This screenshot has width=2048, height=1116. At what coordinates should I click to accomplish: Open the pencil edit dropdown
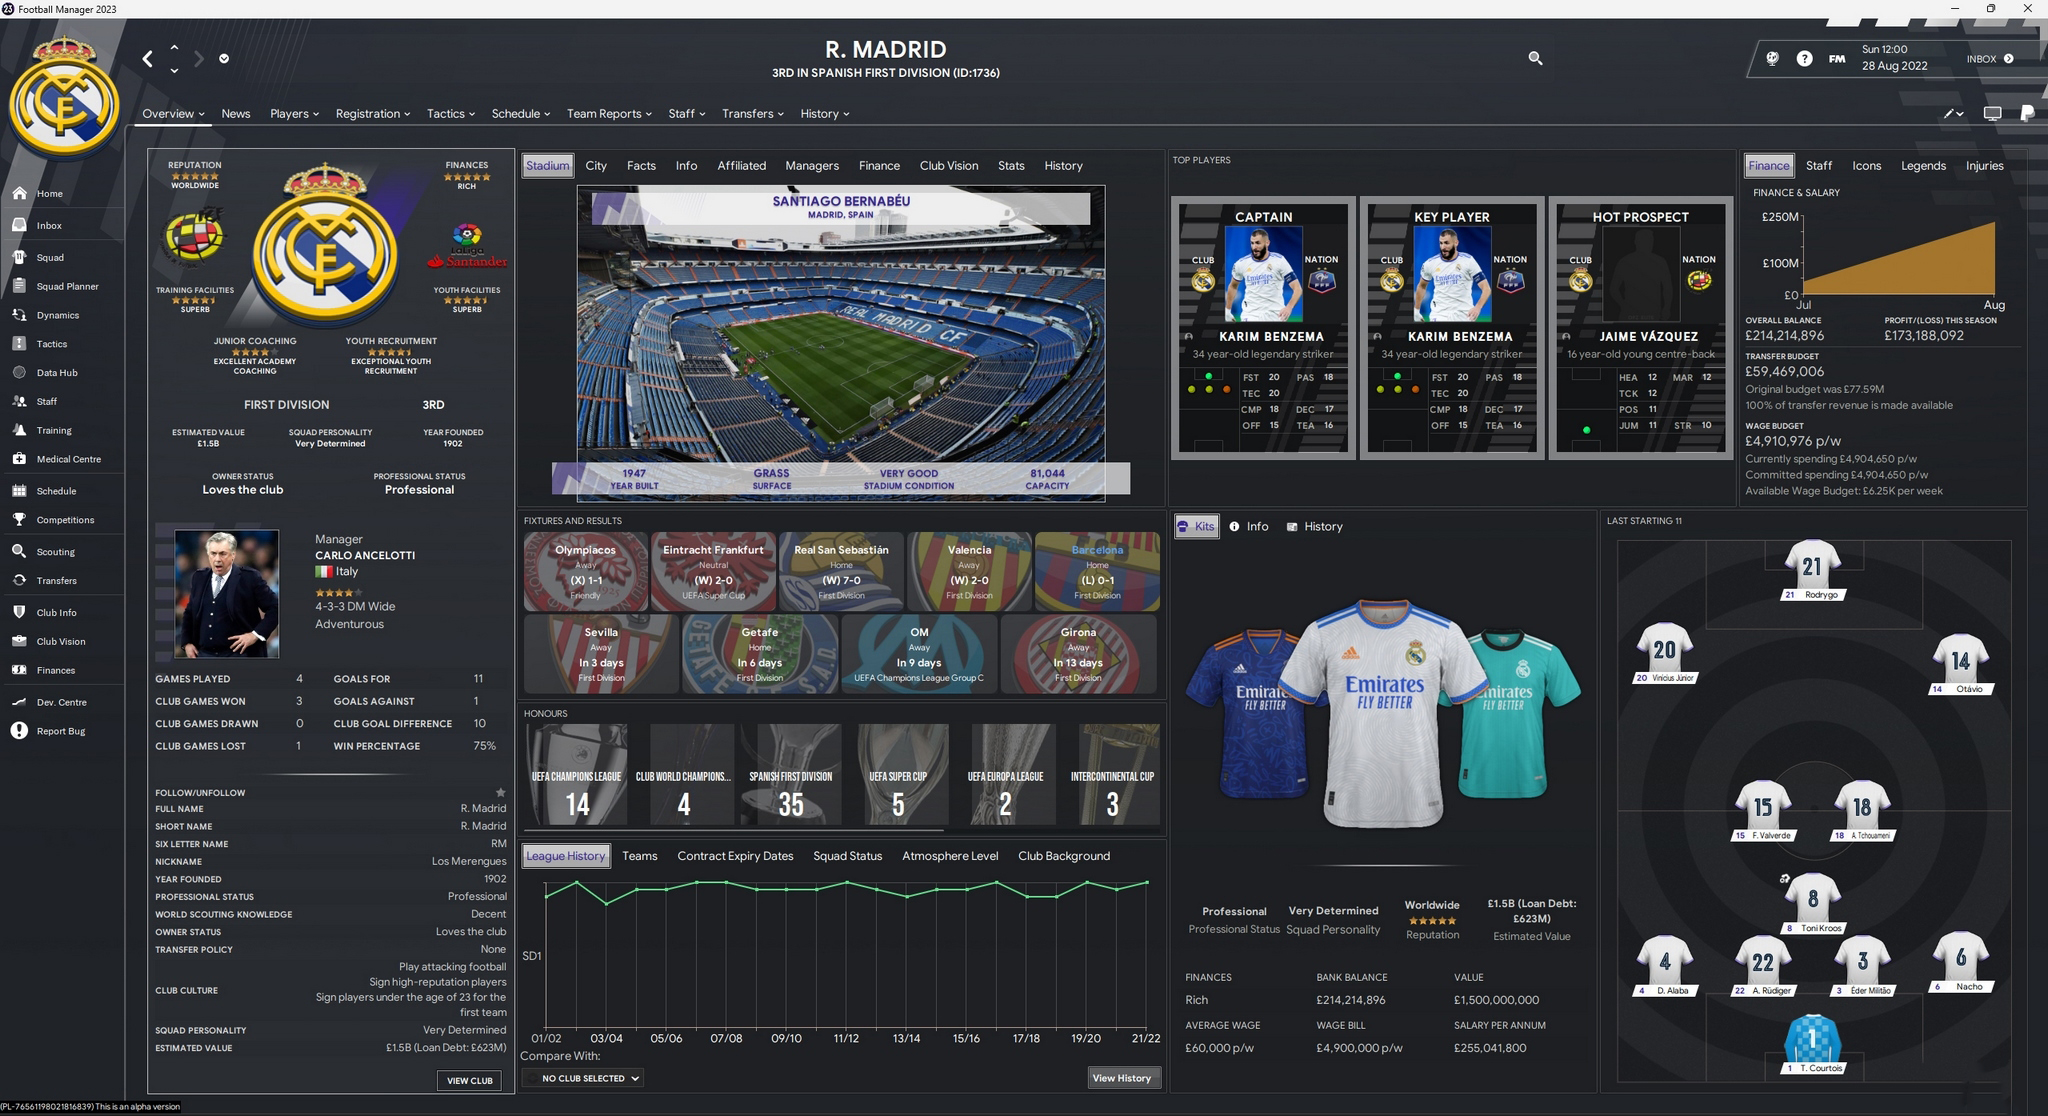point(1953,114)
